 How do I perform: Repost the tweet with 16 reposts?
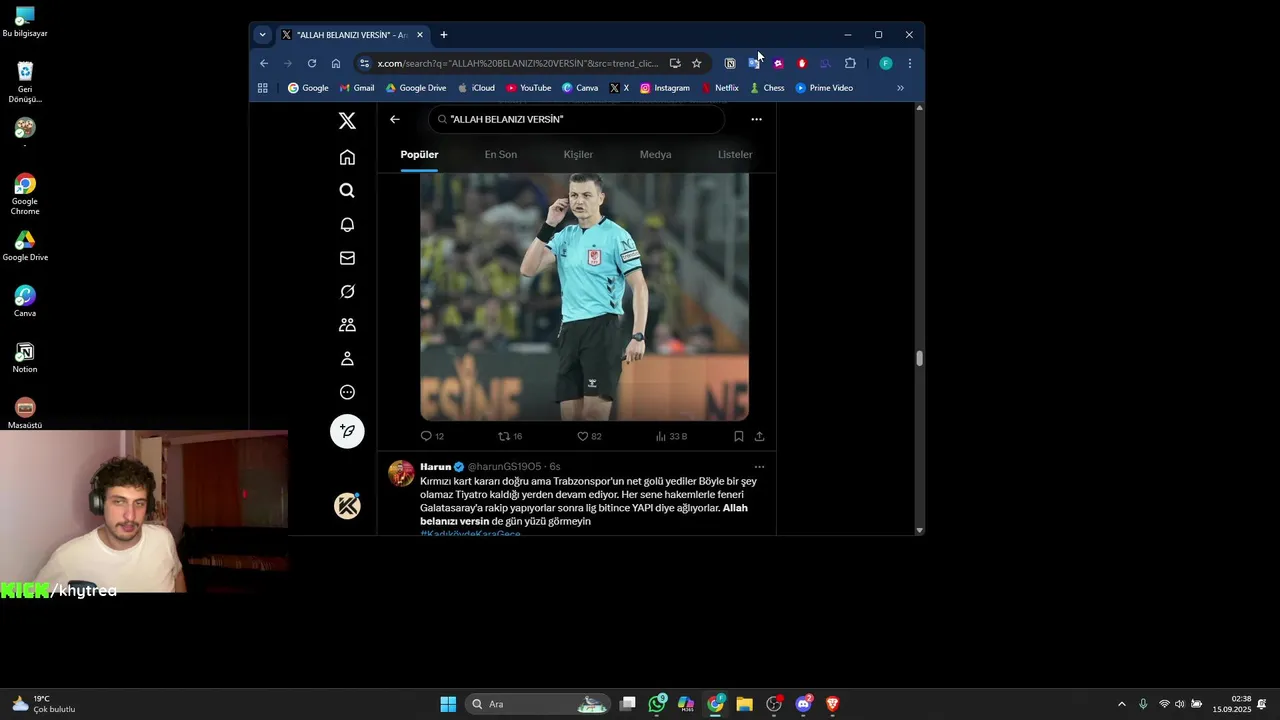(510, 436)
